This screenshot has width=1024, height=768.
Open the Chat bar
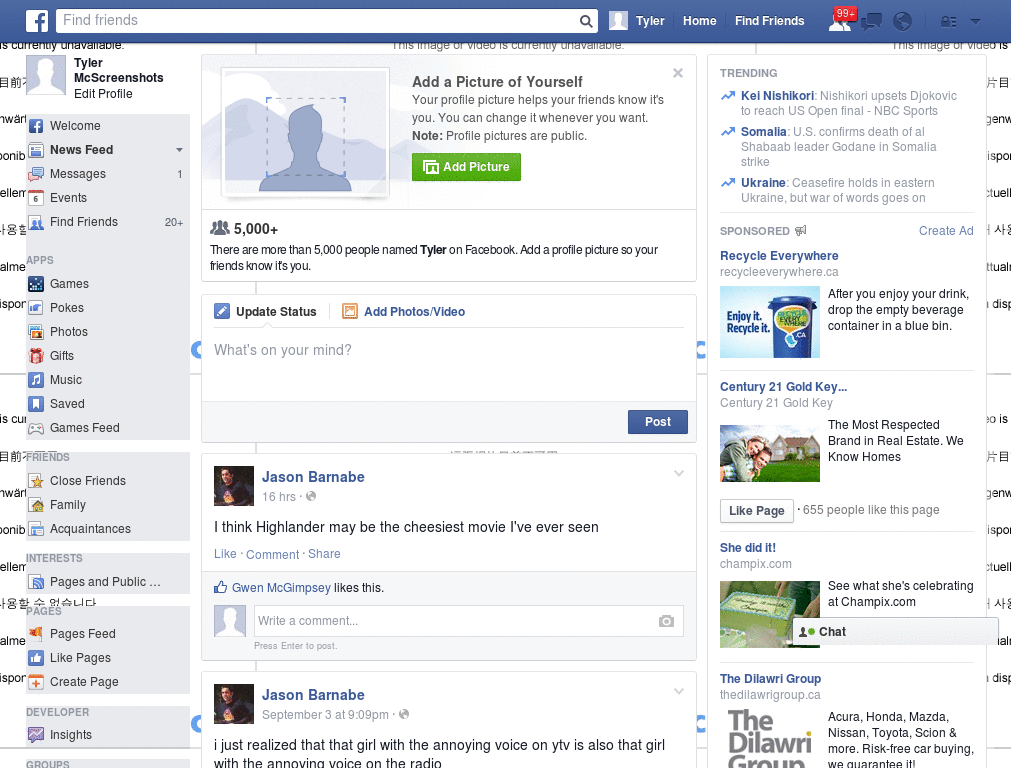coord(895,632)
